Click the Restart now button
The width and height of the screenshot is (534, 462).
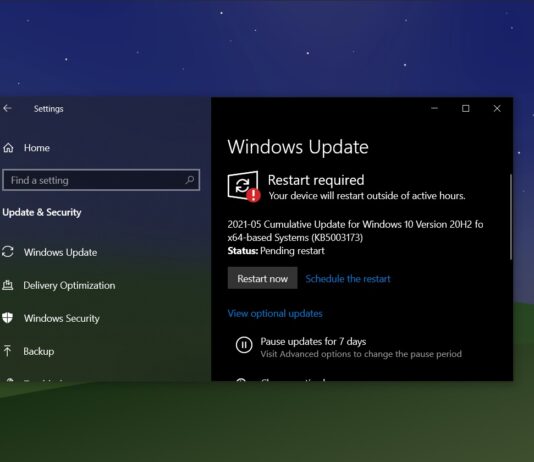263,278
